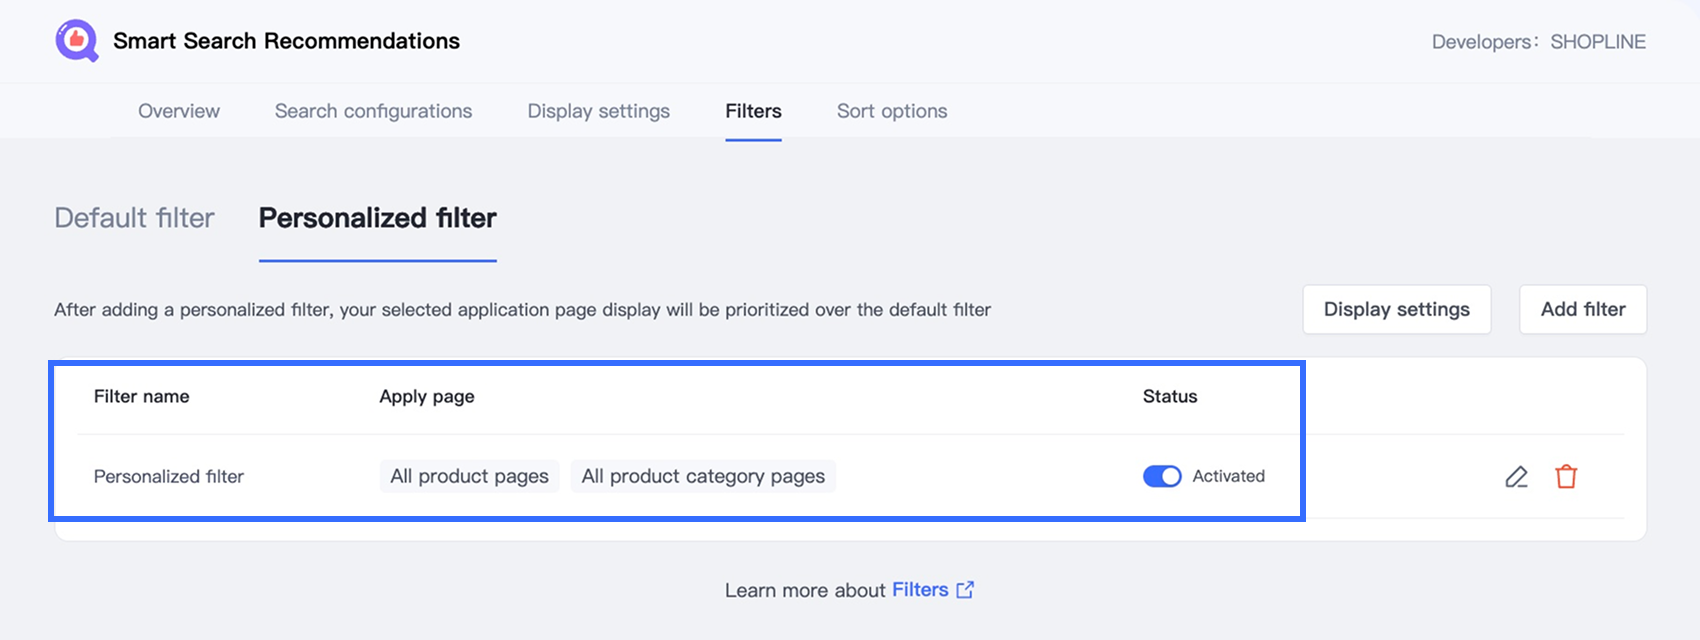The image size is (1700, 640).
Task: Switch to Search configurations tab
Action: click(373, 111)
